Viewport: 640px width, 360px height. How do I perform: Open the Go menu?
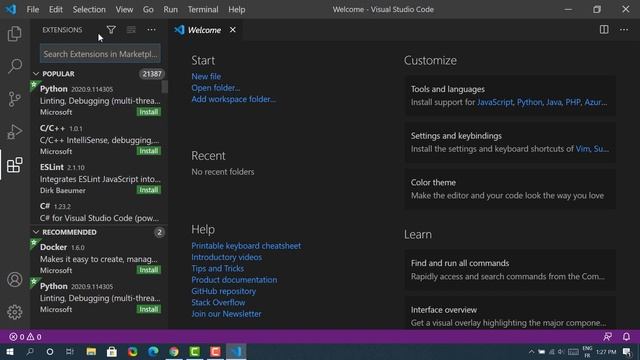(x=148, y=9)
